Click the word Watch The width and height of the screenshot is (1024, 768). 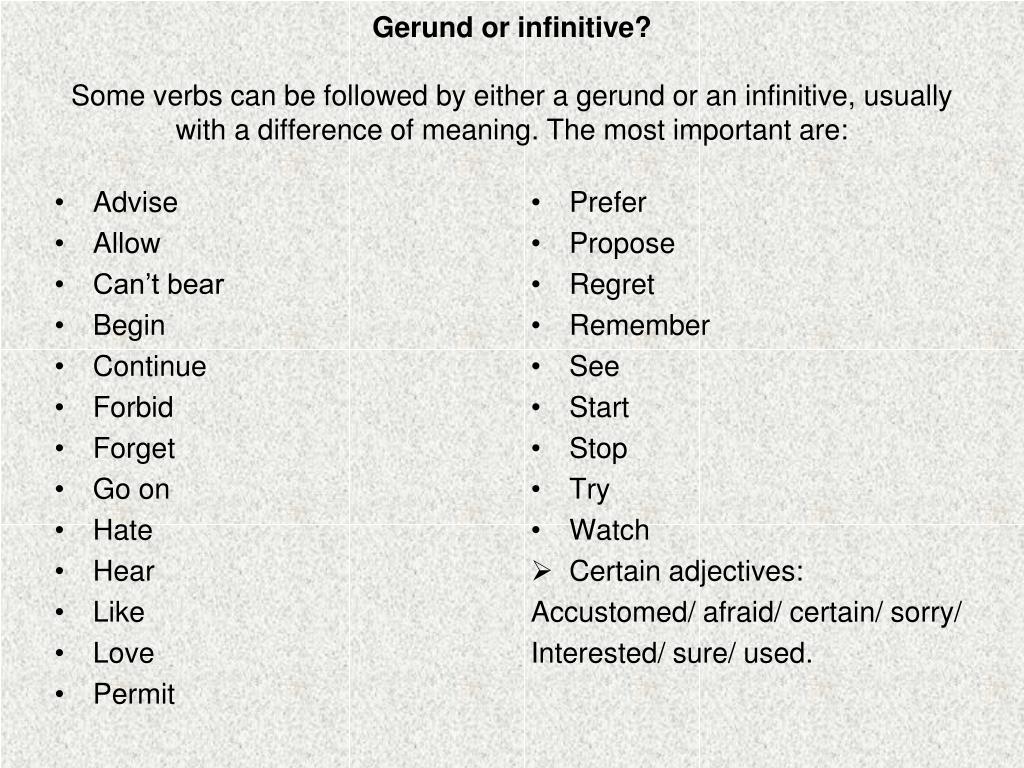click(x=609, y=530)
